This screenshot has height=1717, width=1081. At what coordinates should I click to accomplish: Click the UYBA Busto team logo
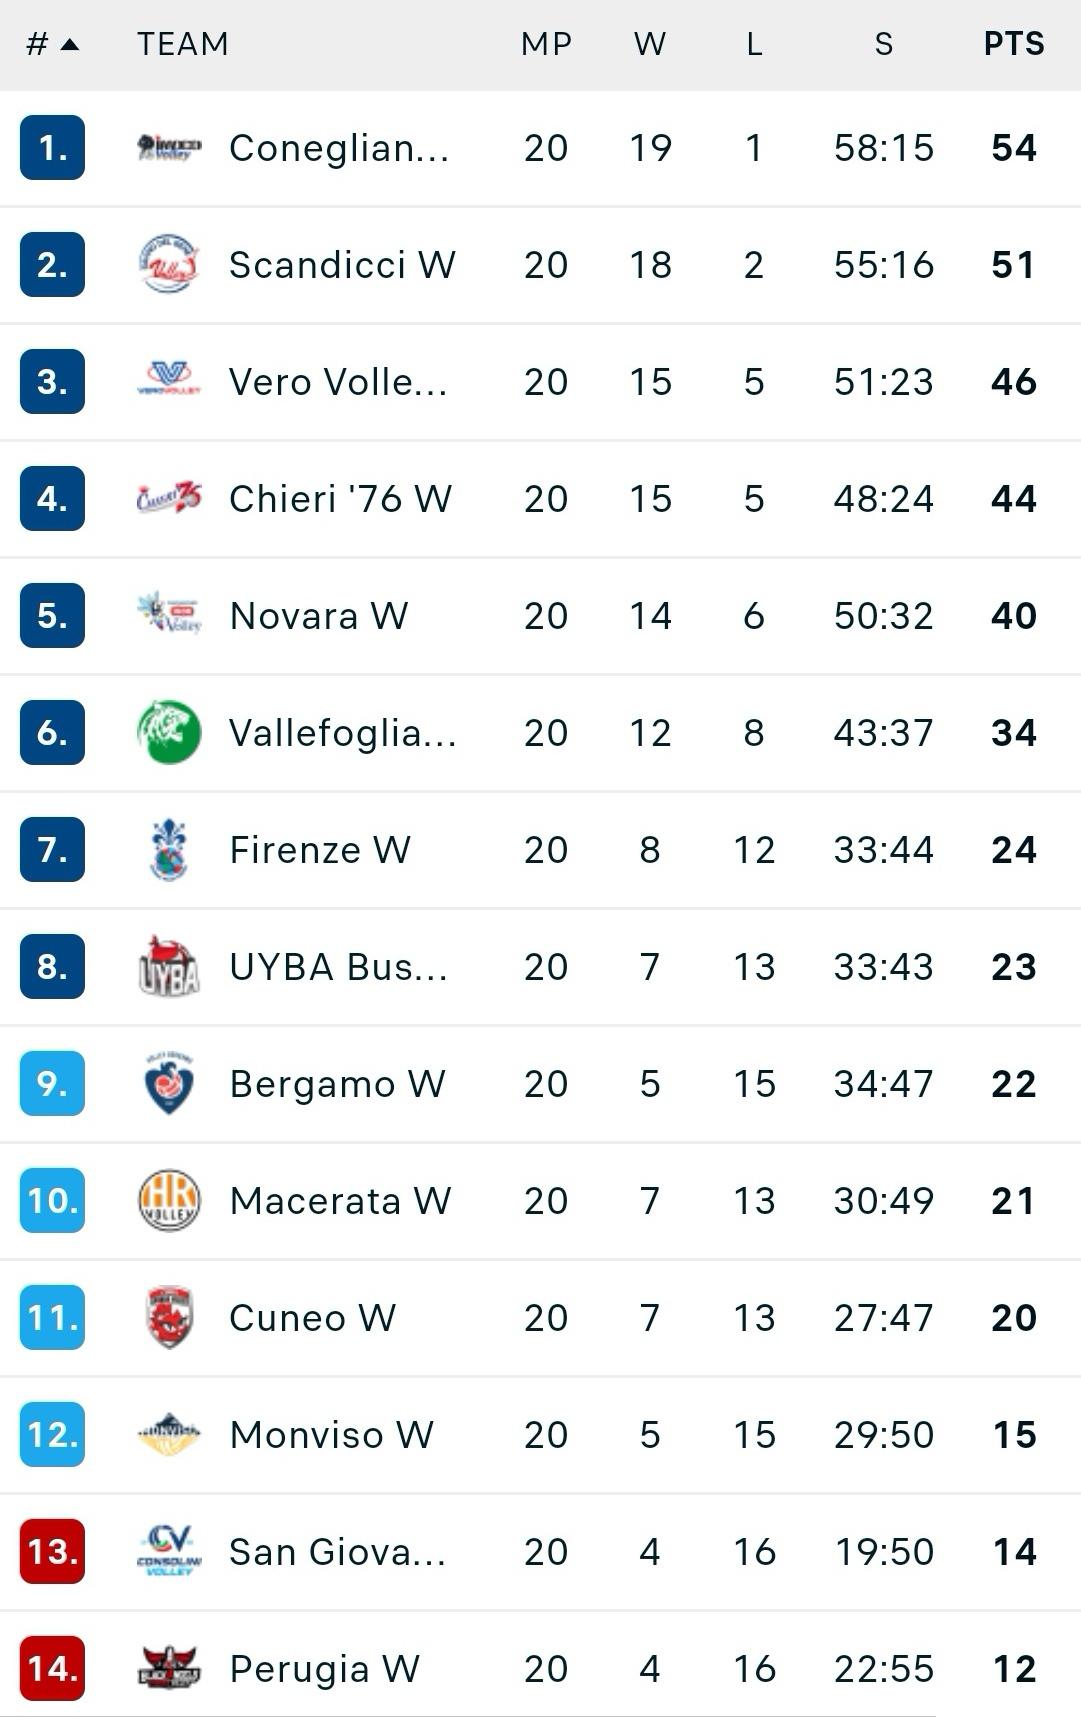coord(169,966)
